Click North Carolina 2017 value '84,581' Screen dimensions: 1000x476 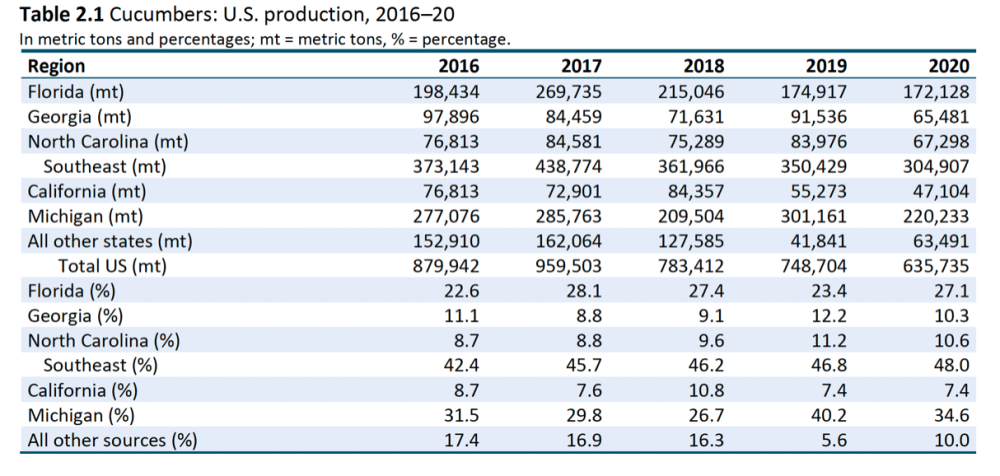[x=573, y=142]
